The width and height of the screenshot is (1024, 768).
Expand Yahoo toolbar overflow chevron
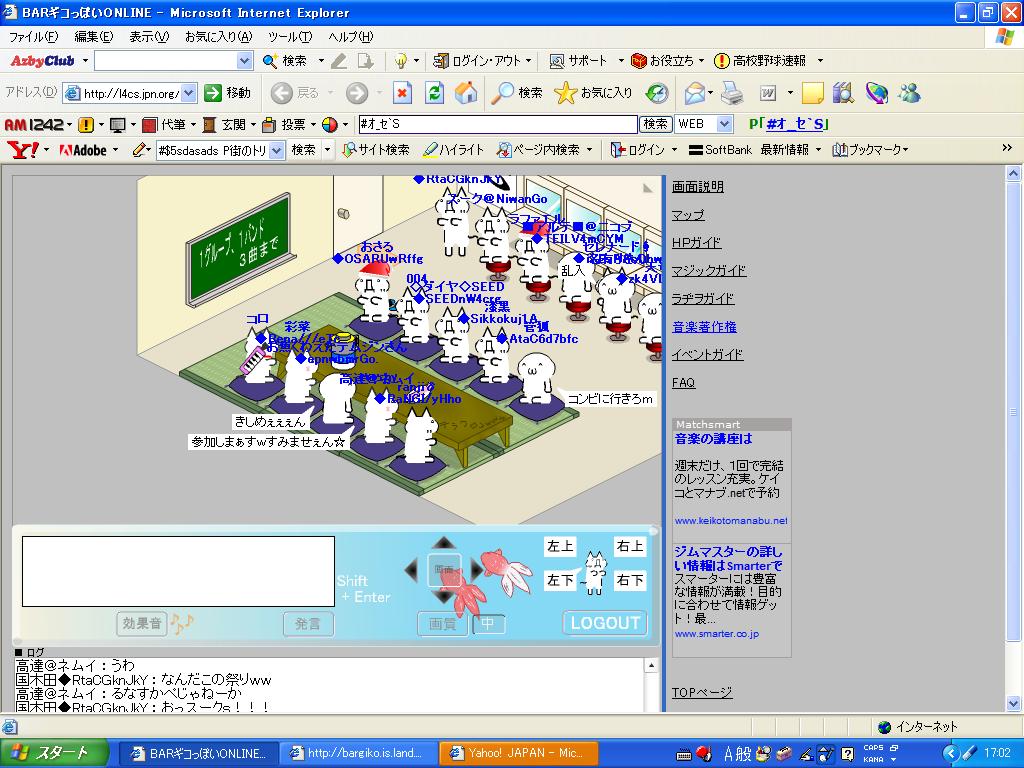coord(1006,149)
